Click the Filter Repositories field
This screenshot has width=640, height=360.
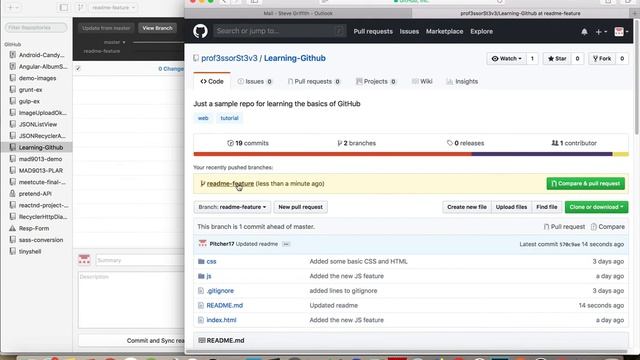click(36, 27)
